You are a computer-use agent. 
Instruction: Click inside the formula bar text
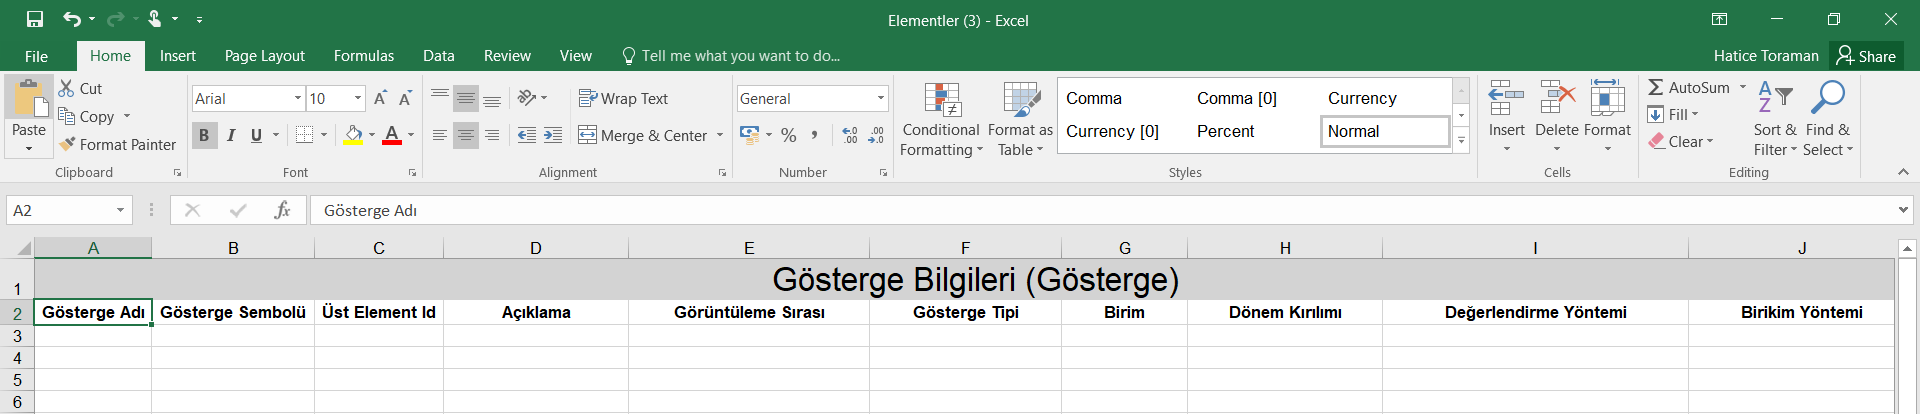pos(1000,210)
